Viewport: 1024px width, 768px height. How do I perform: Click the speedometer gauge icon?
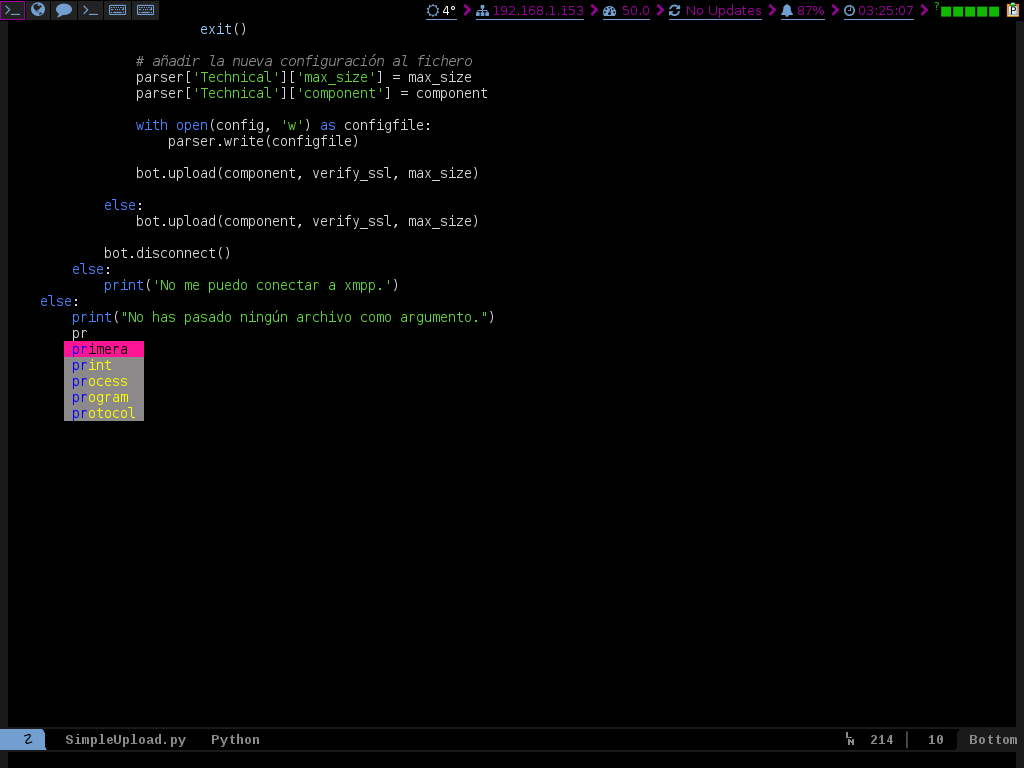click(610, 10)
